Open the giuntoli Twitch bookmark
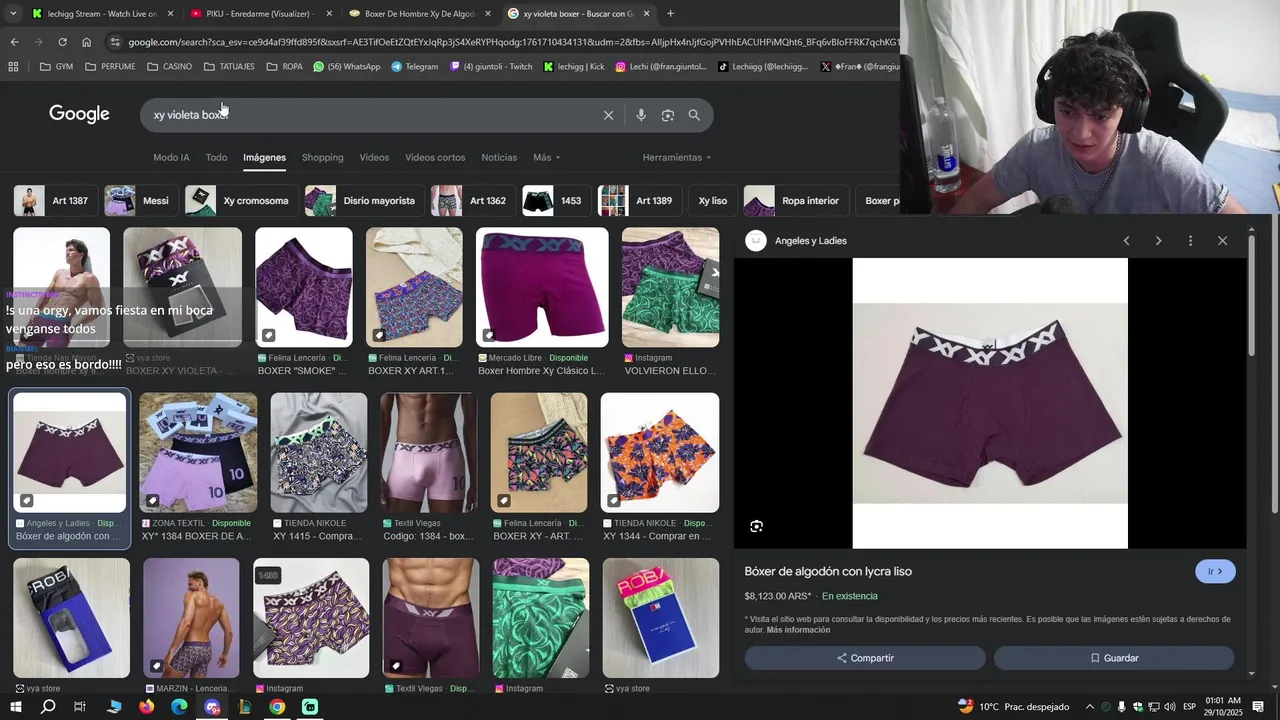Image resolution: width=1280 pixels, height=720 pixels. (491, 67)
